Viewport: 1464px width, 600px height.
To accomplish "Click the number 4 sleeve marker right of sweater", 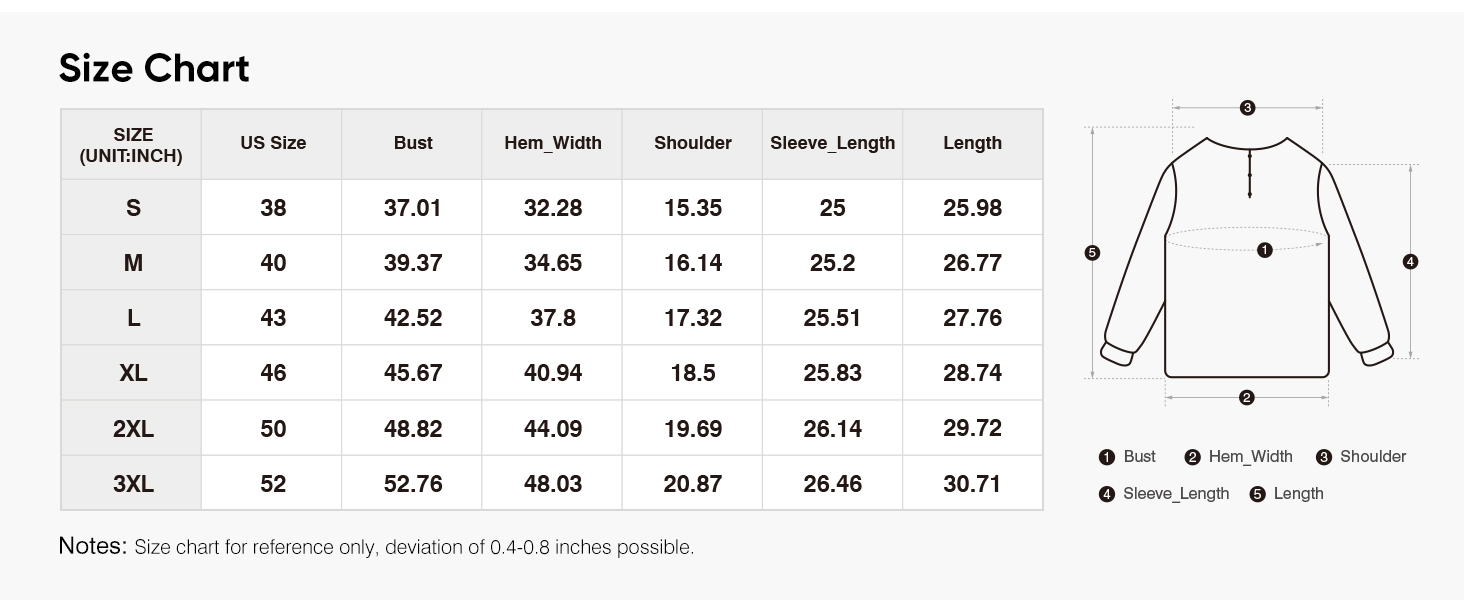I will pos(1410,262).
